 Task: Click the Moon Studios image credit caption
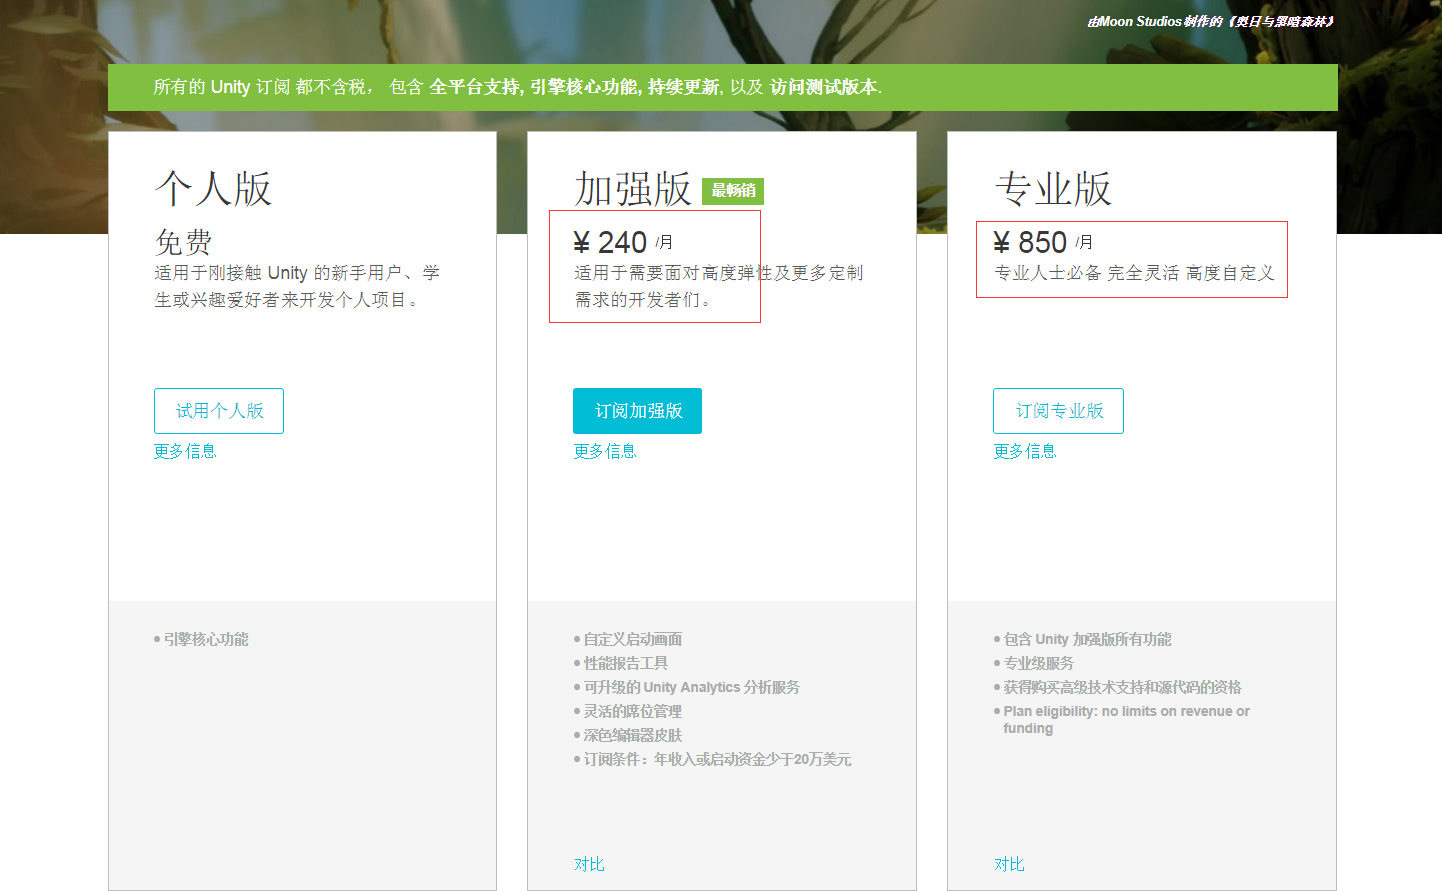pyautogui.click(x=1211, y=21)
